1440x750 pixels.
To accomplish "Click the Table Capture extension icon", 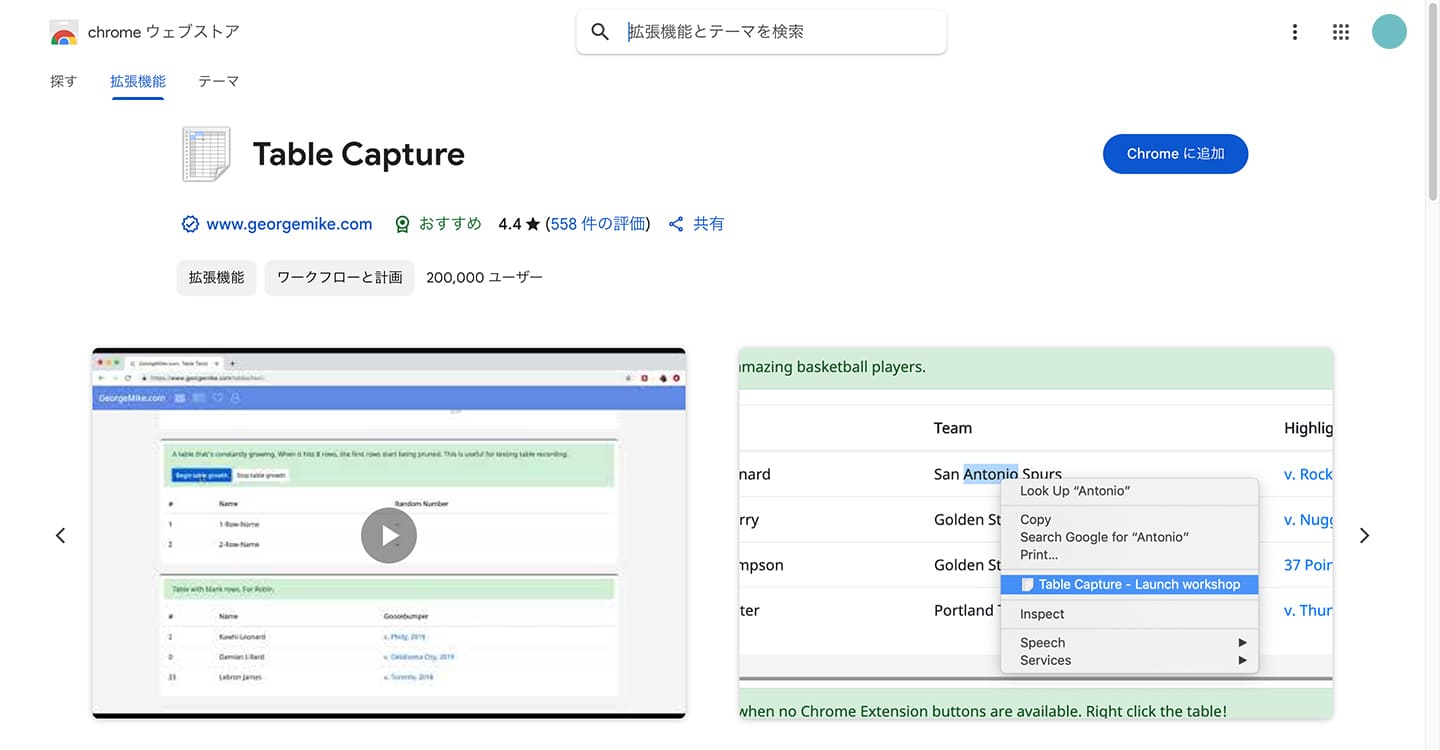I will tap(206, 154).
